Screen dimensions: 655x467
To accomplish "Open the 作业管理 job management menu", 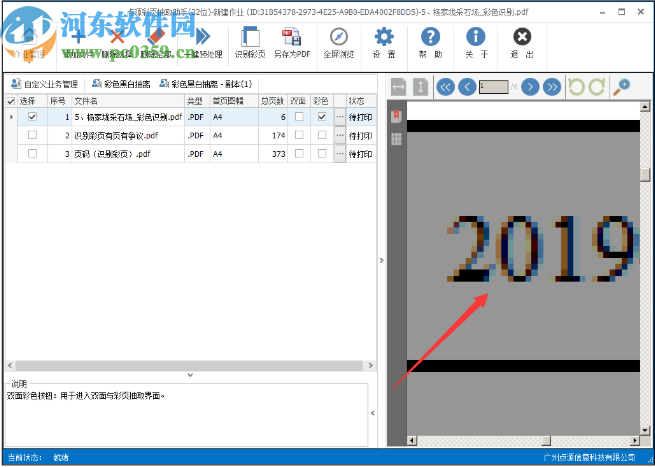I will point(28,44).
